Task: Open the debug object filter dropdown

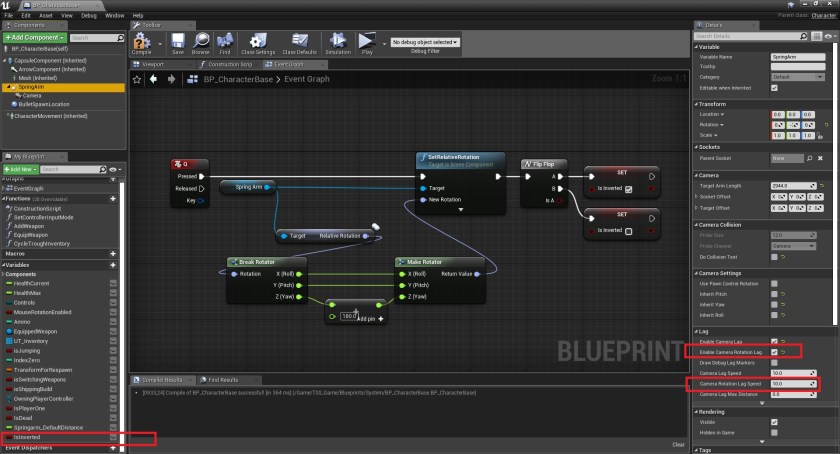Action: [424, 42]
